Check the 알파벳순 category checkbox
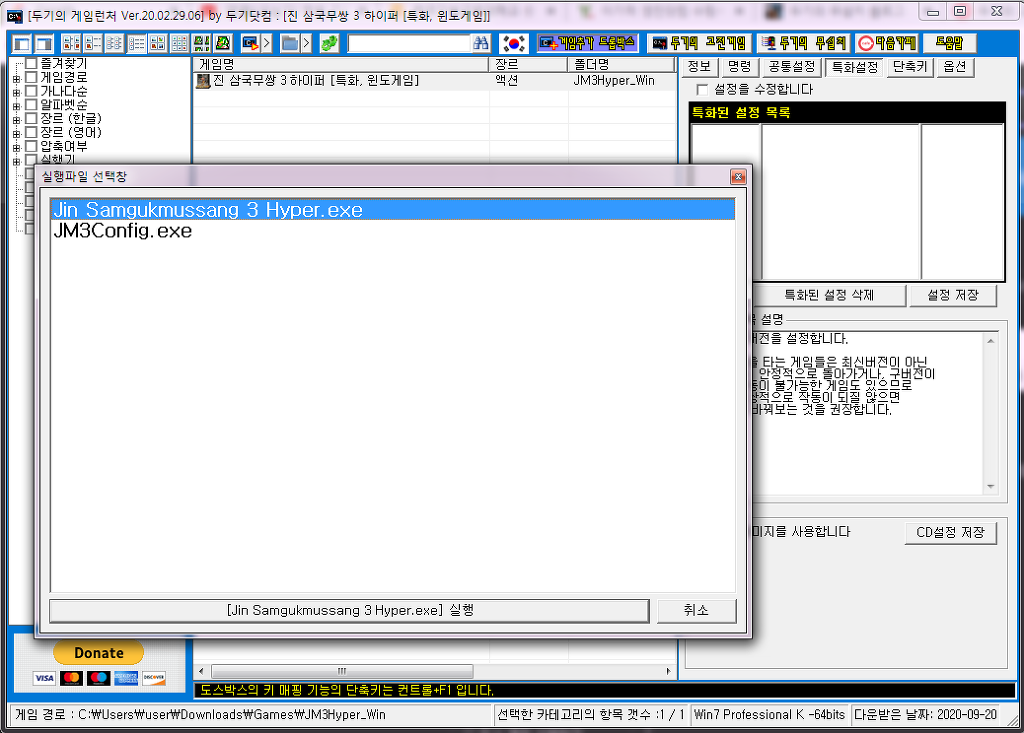1024x733 pixels. coord(31,105)
